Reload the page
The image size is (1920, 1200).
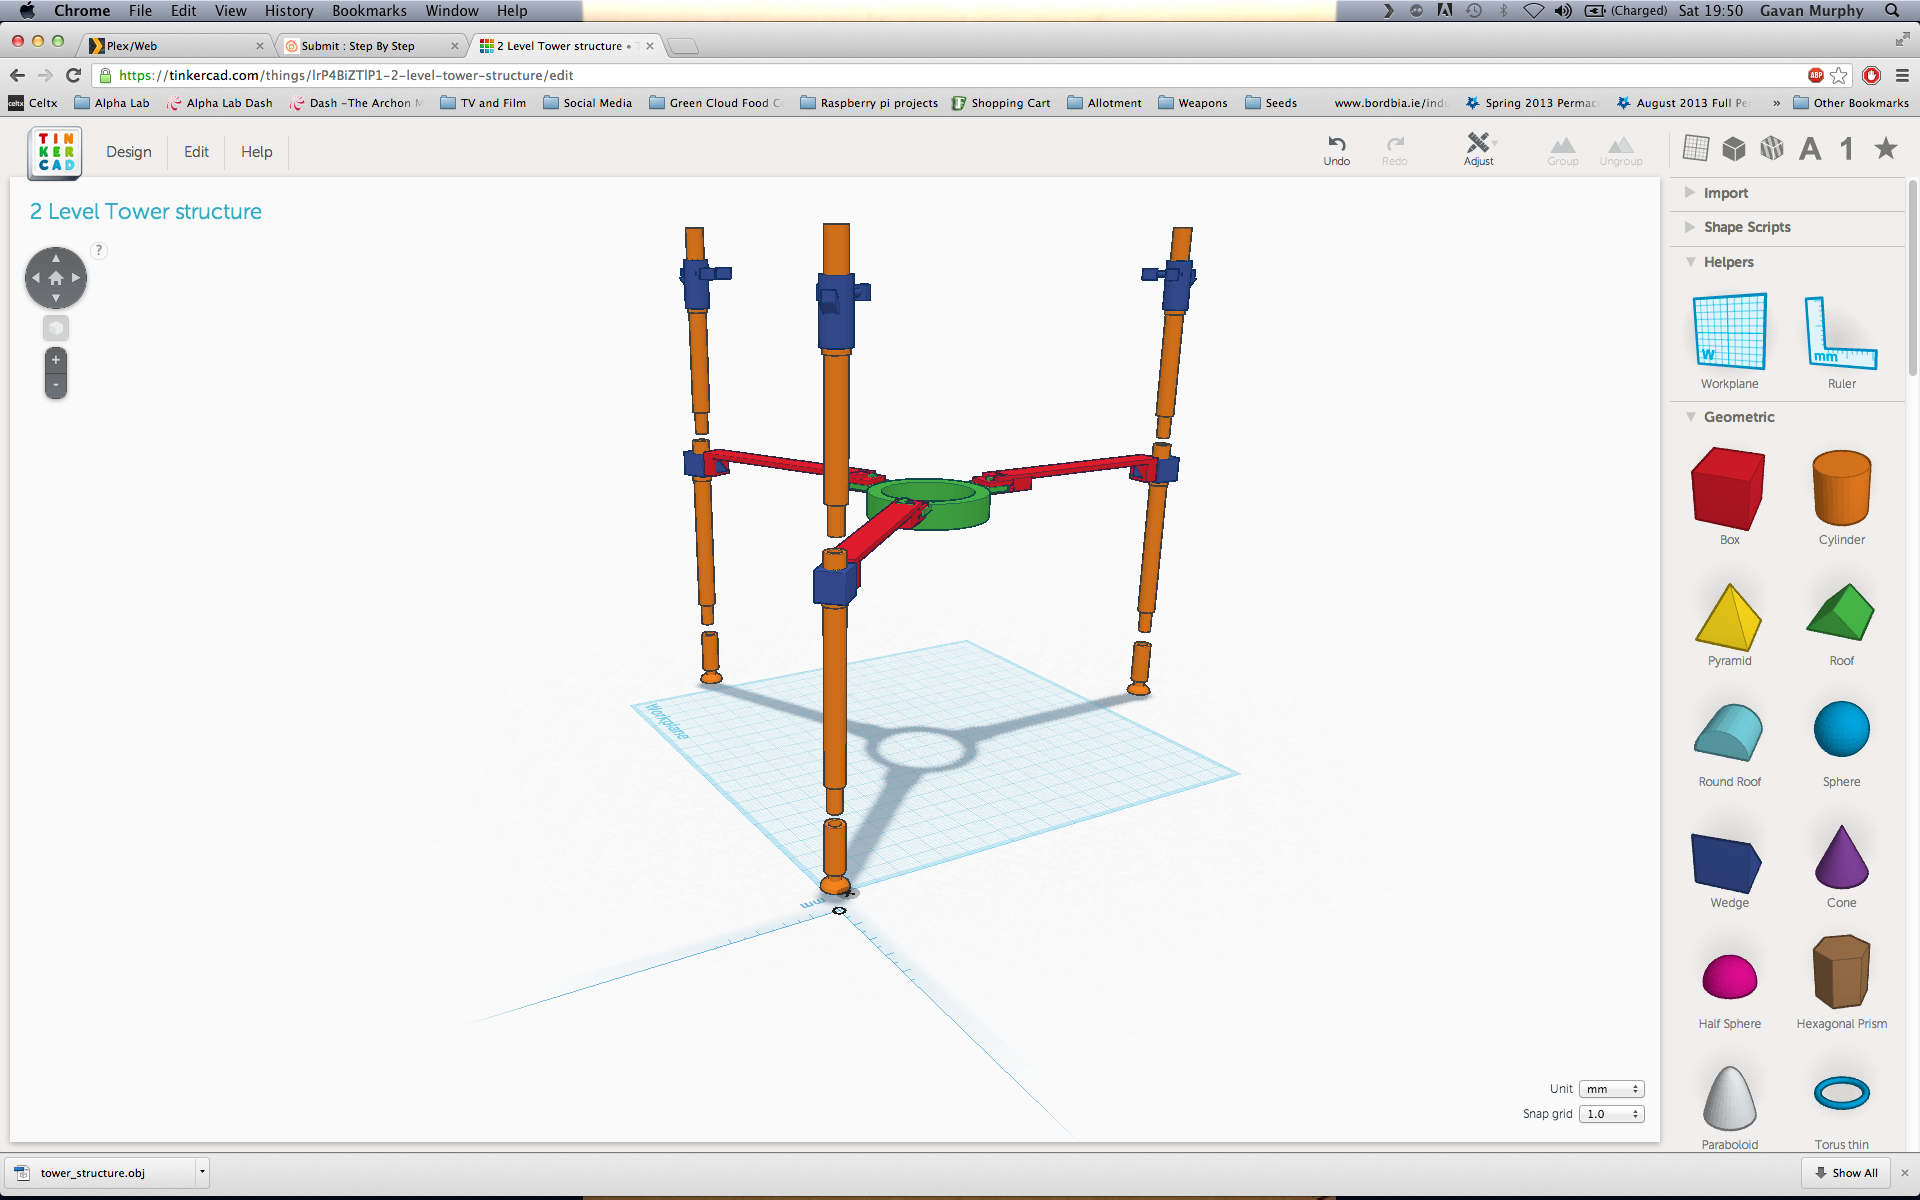click(x=73, y=75)
